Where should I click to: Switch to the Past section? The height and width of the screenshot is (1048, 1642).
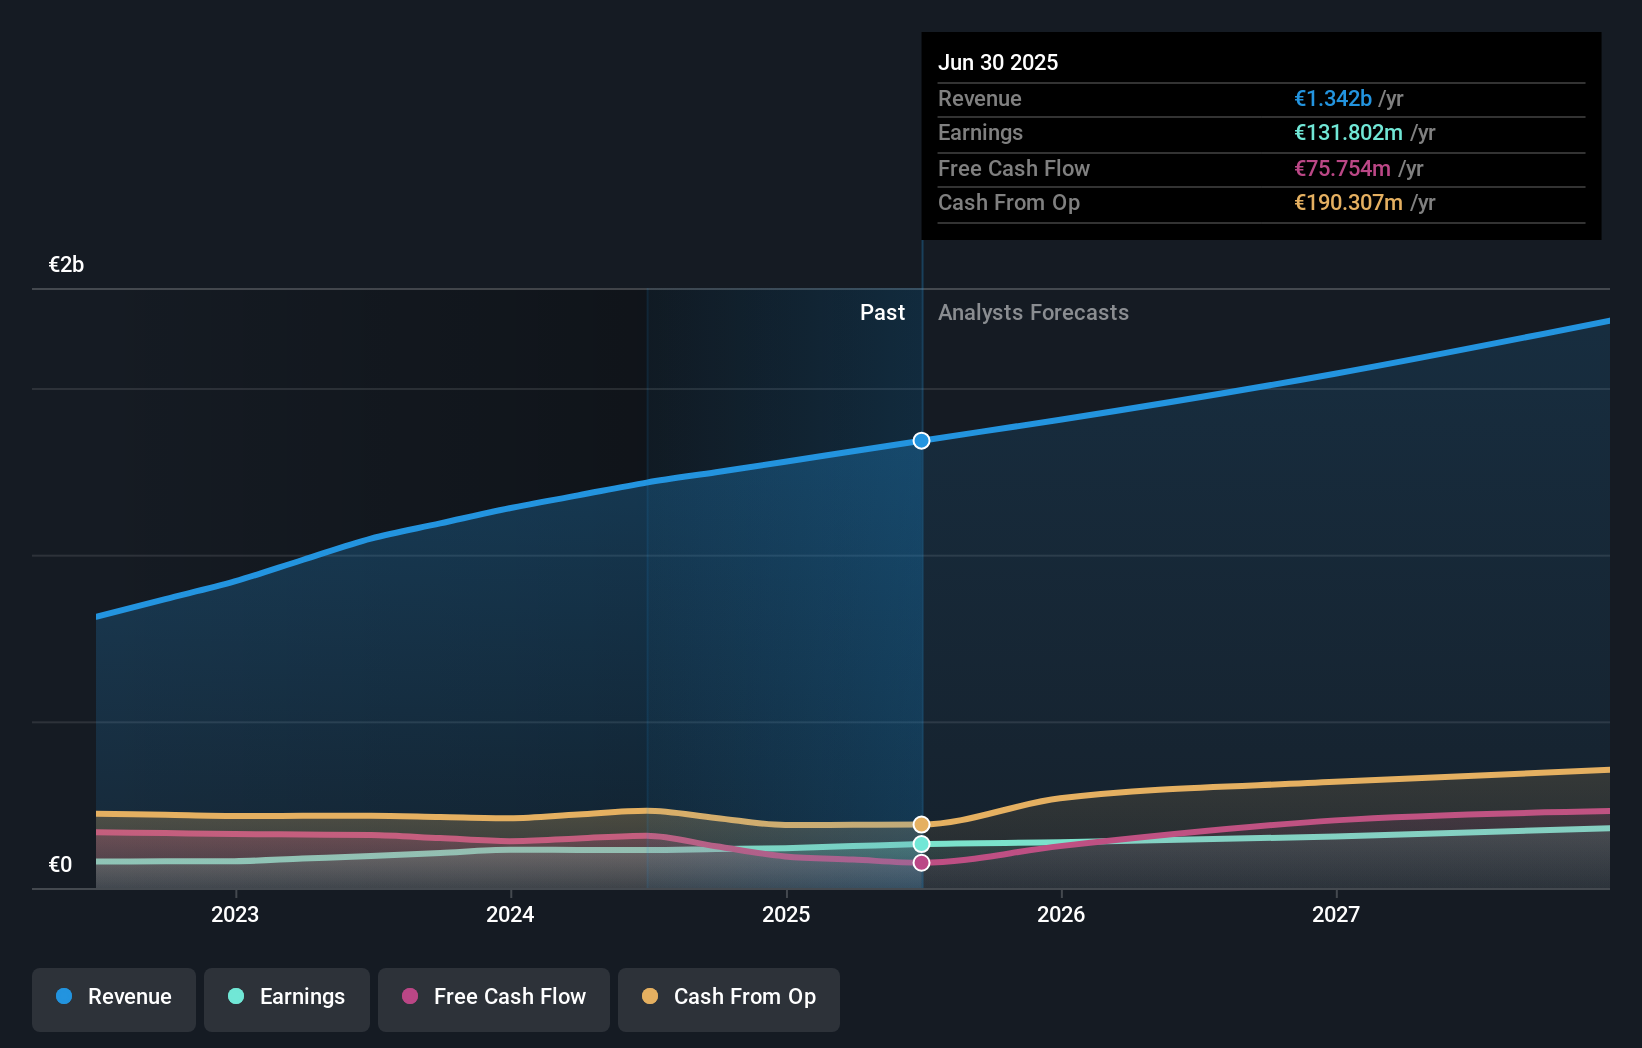pyautogui.click(x=882, y=312)
